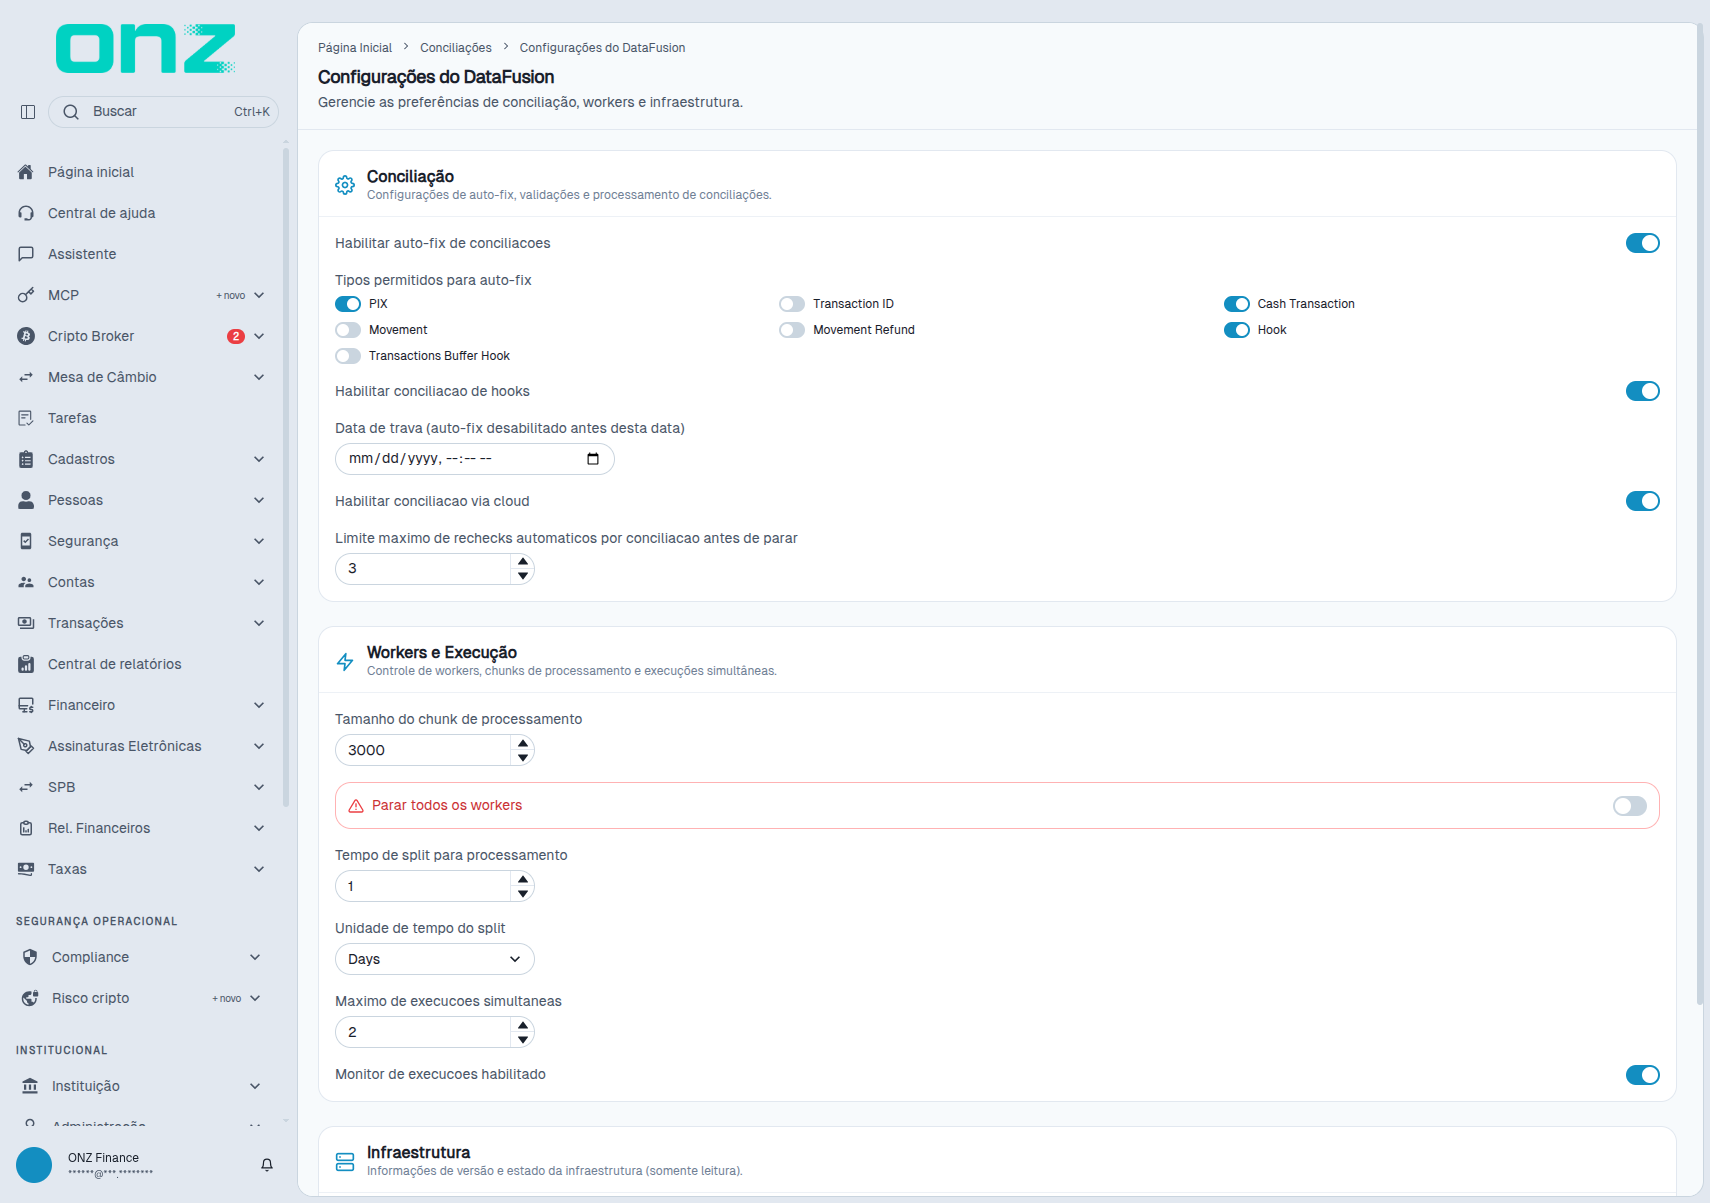The image size is (1710, 1203).
Task: Click the Risco cripto globe icon
Action: [x=30, y=998]
